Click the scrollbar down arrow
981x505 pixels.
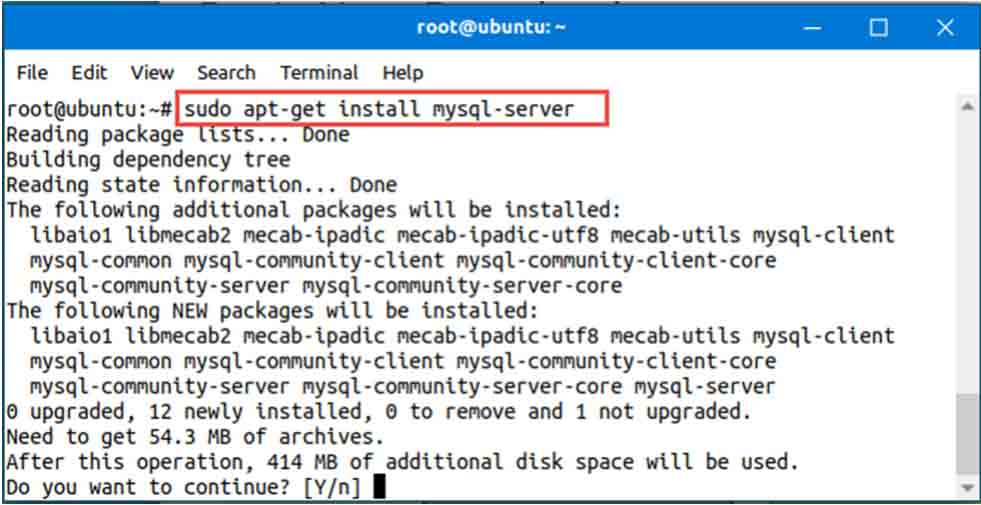click(968, 487)
